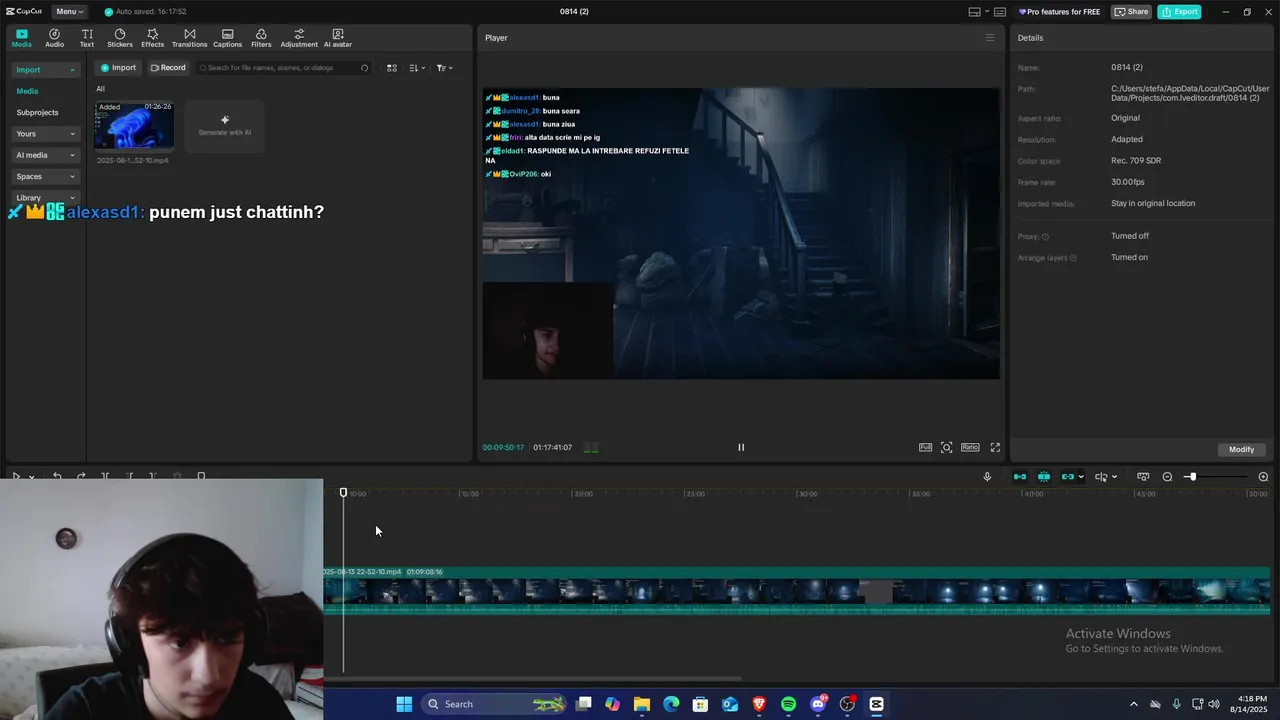1280x720 pixels.
Task: Open the linkage options dropdown arrow
Action: click(1081, 477)
